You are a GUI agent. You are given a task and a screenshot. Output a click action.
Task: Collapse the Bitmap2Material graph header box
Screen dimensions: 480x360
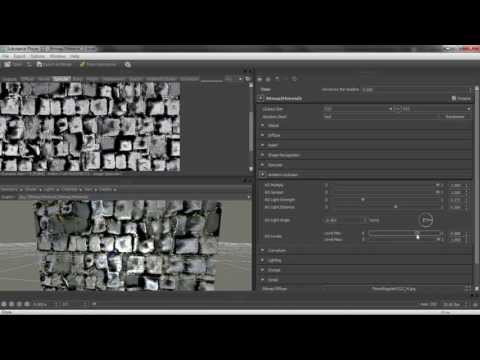tap(261, 98)
